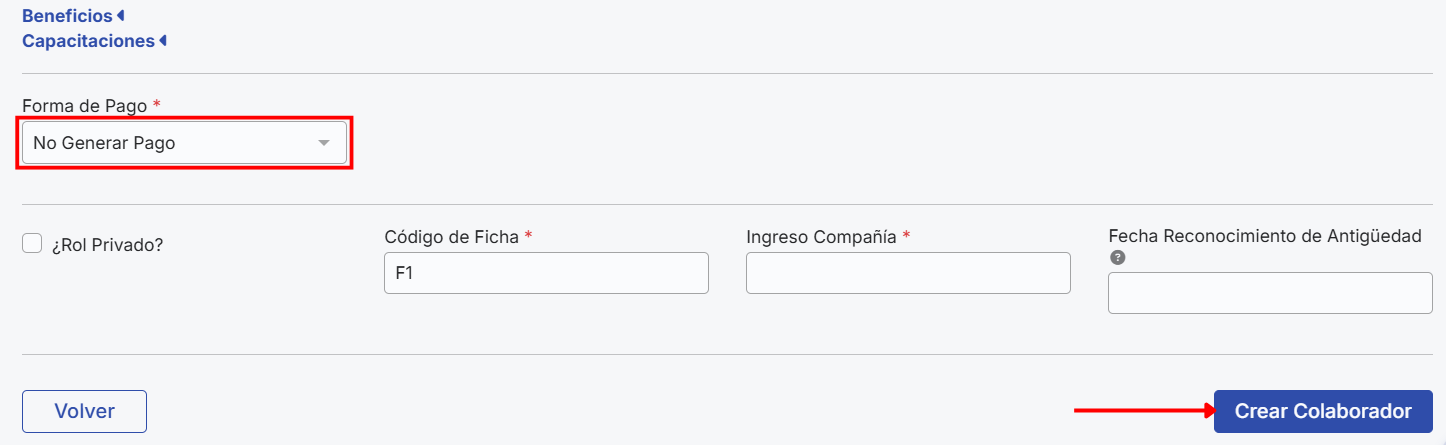Click the Ingreso Compañía label
Viewport: 1446px width, 445px height.
821,237
